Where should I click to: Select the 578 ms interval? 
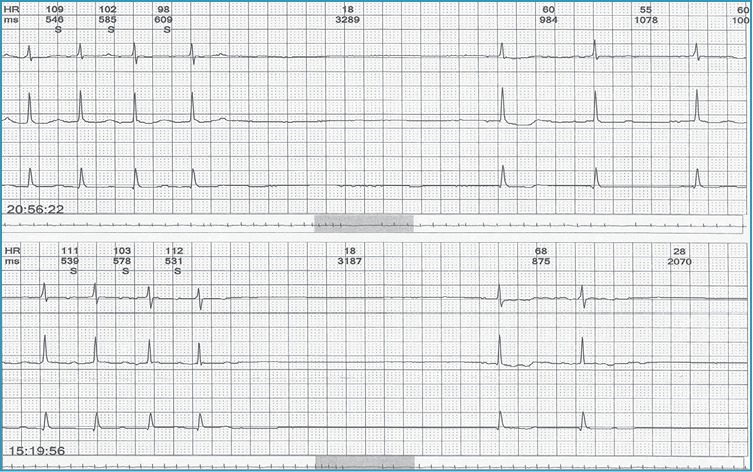(122, 262)
